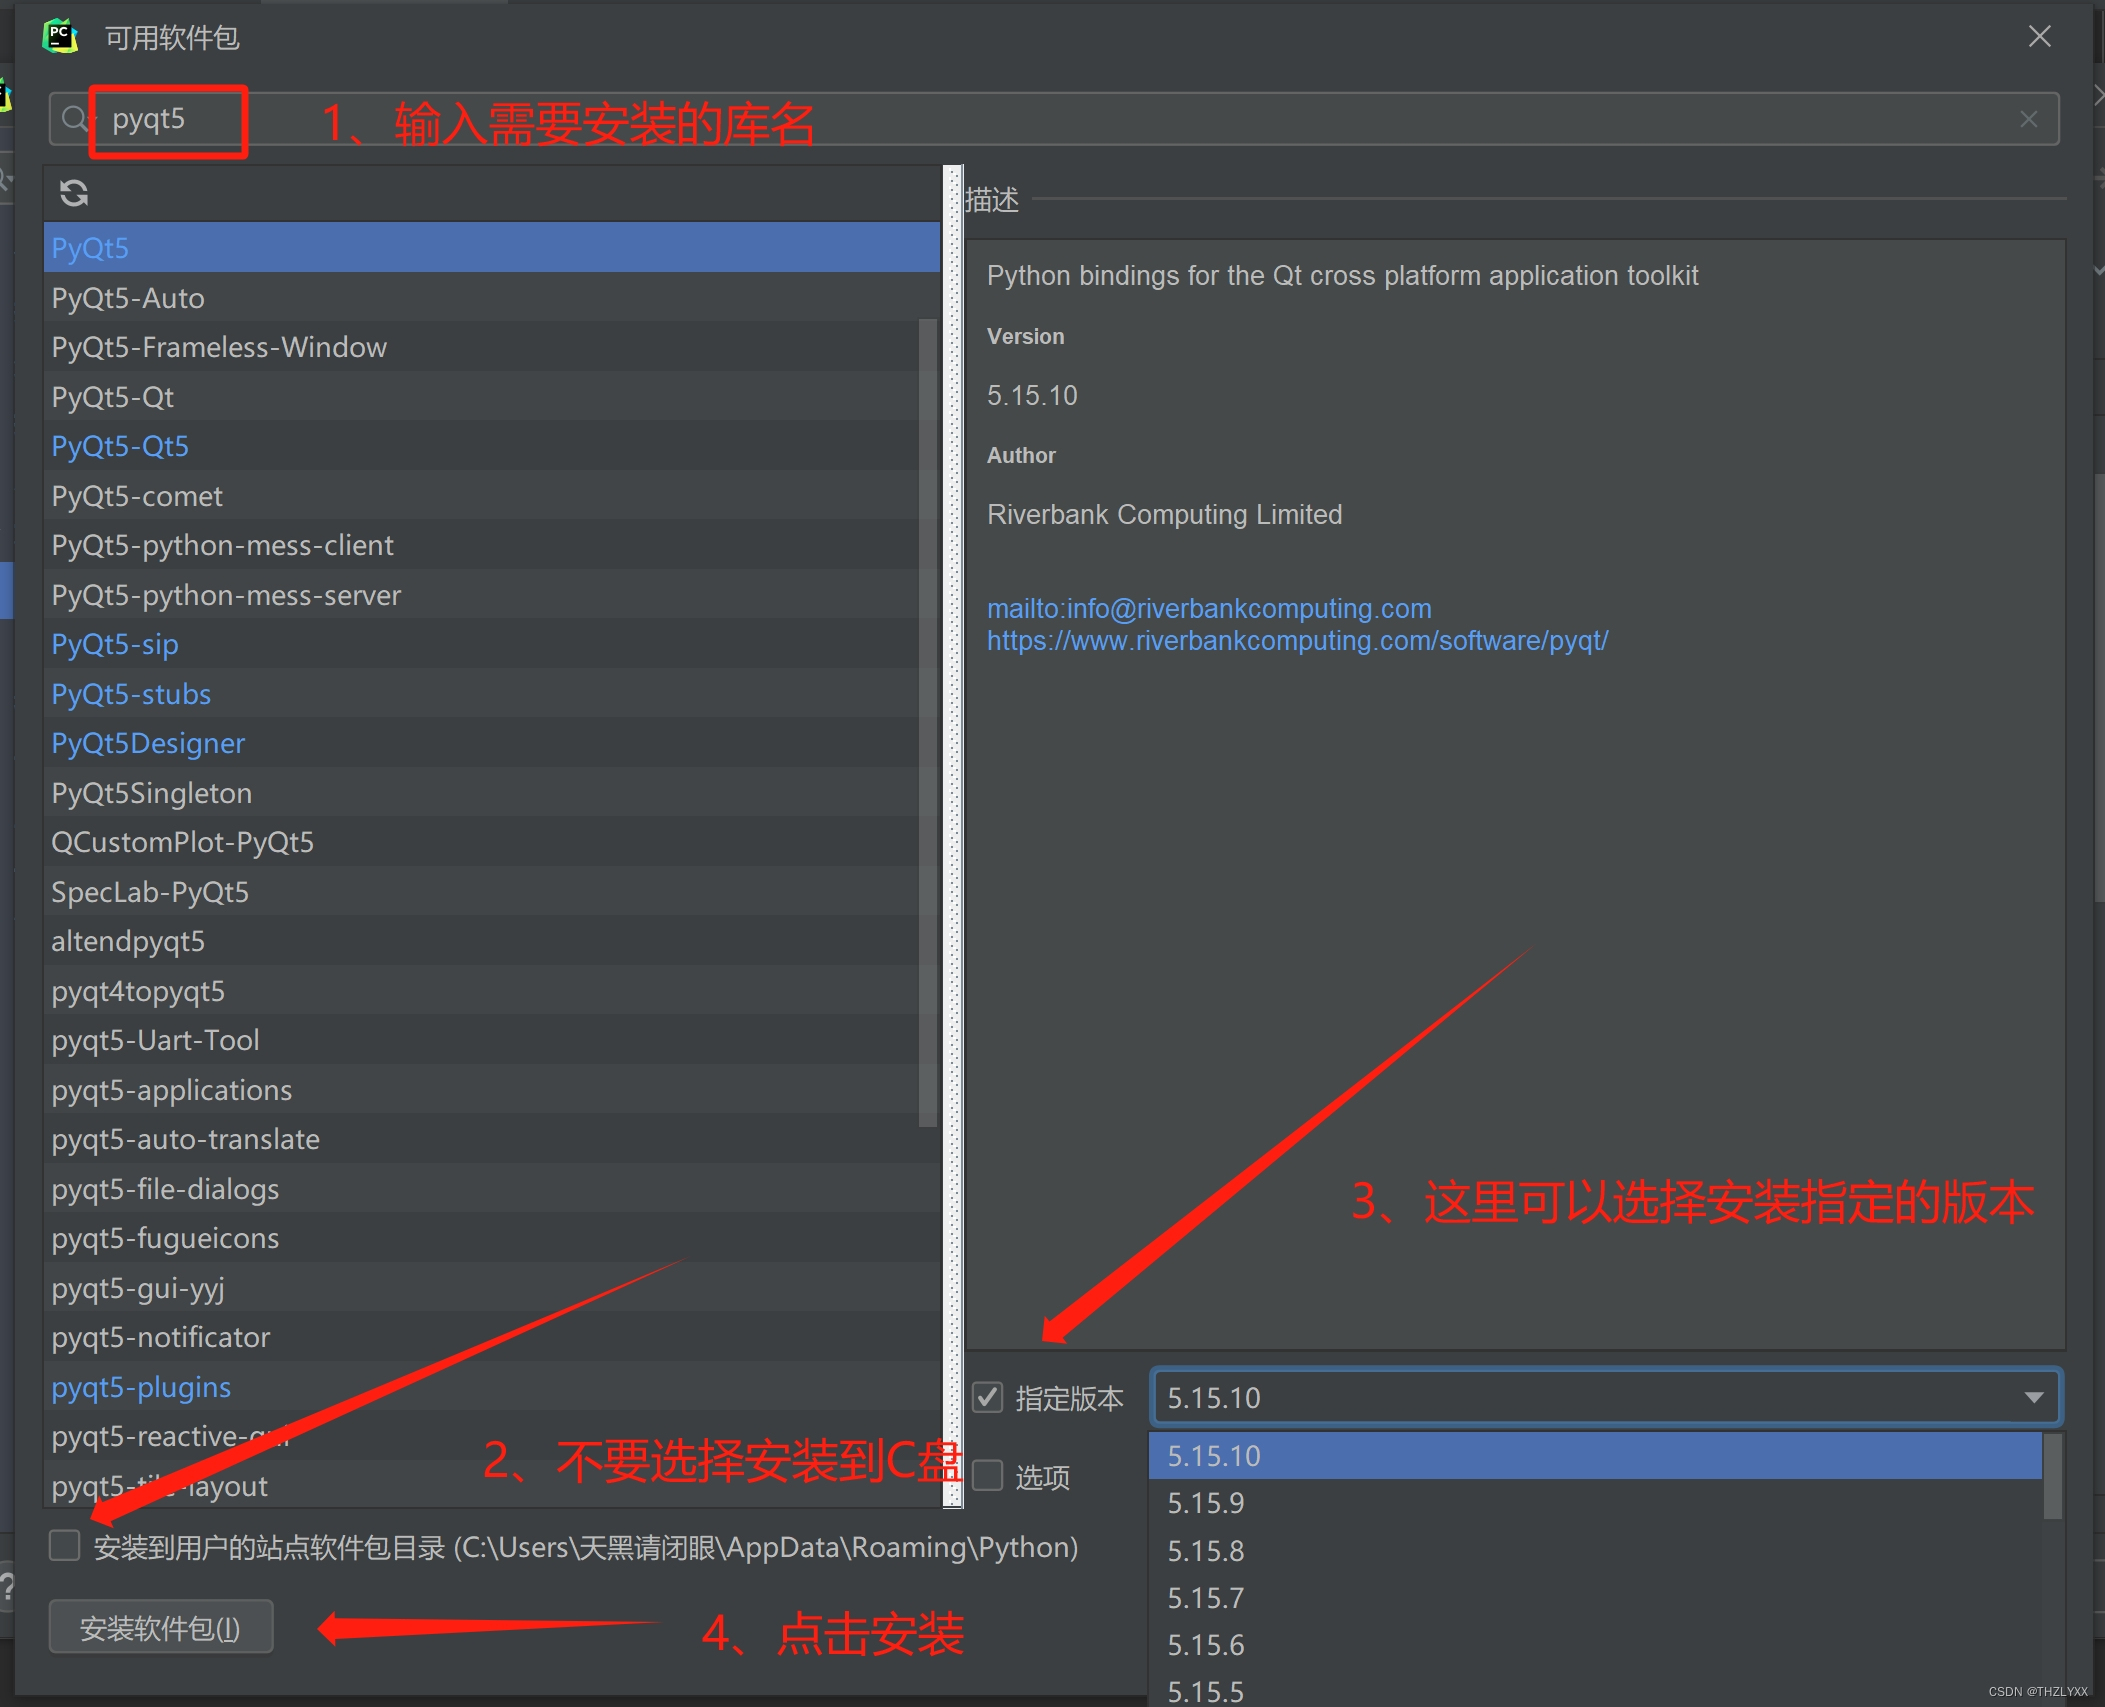Click the refresh packages list icon
Image resolution: width=2105 pixels, height=1707 pixels.
74,193
